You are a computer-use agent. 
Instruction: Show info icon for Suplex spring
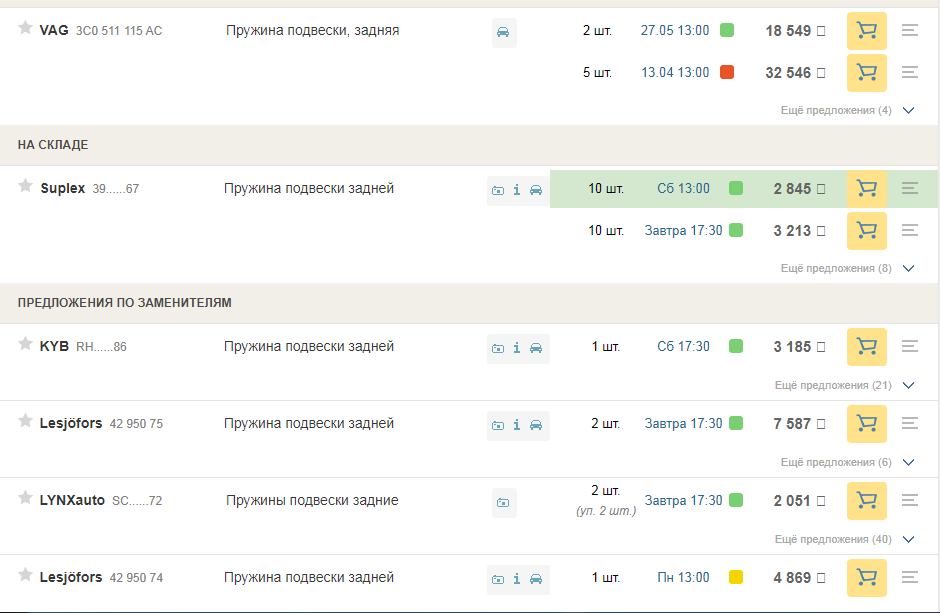tap(517, 190)
